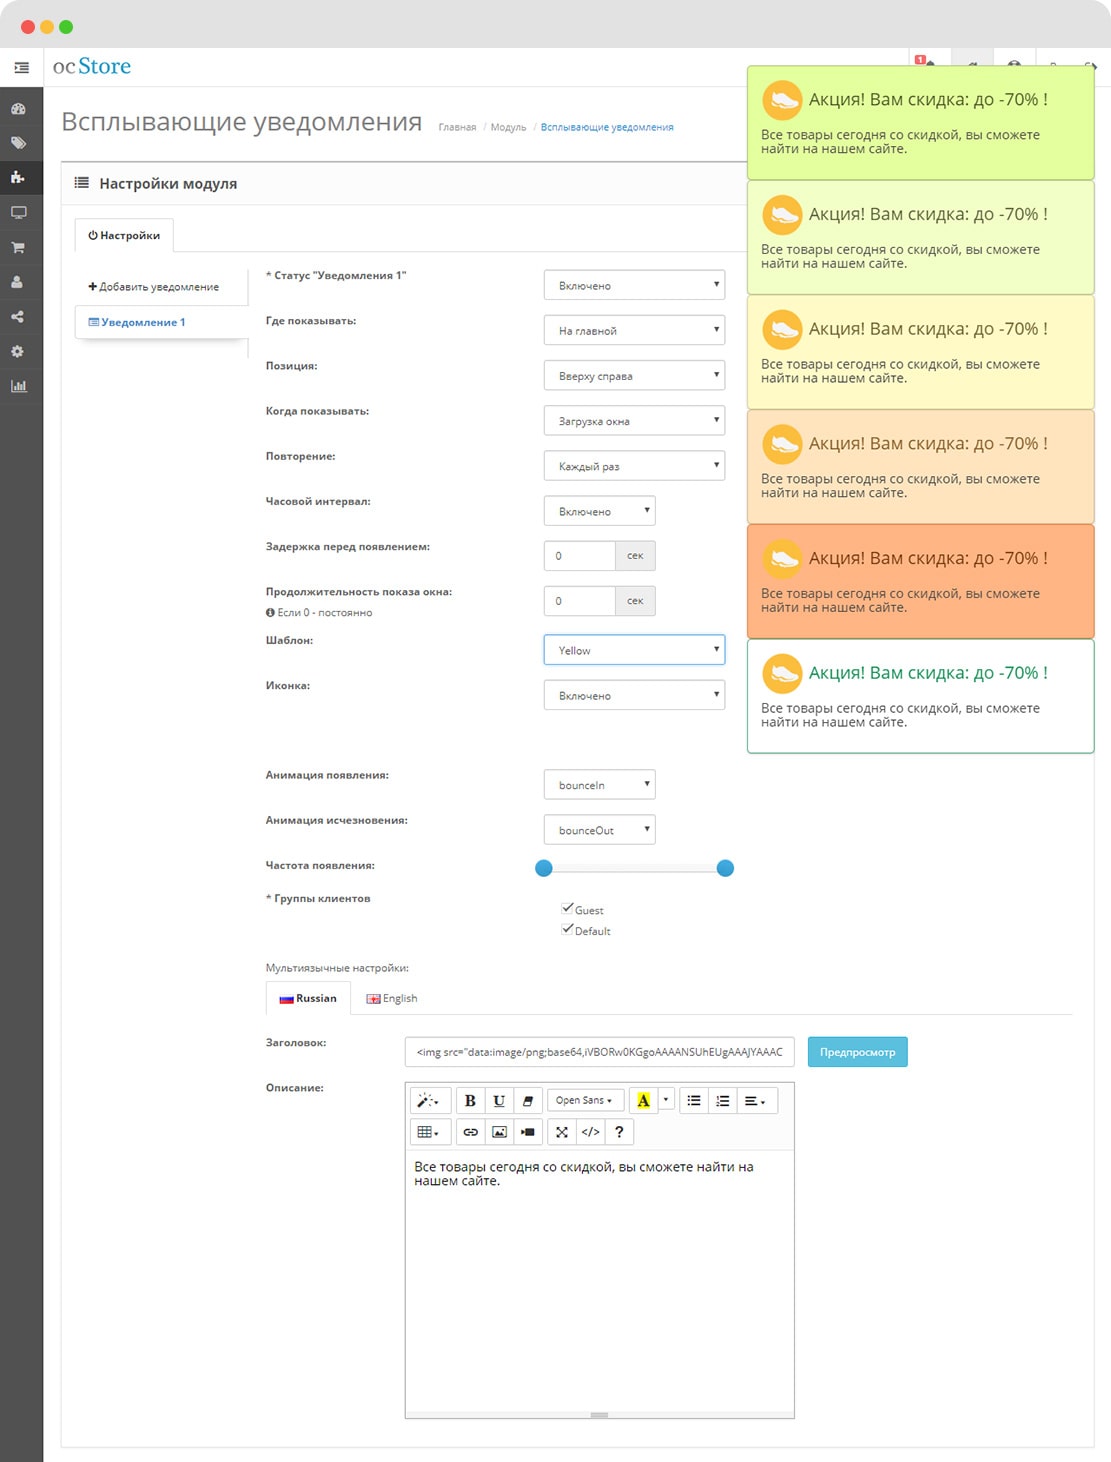
Task: Open the 'Иконка' dropdown
Action: [x=634, y=695]
